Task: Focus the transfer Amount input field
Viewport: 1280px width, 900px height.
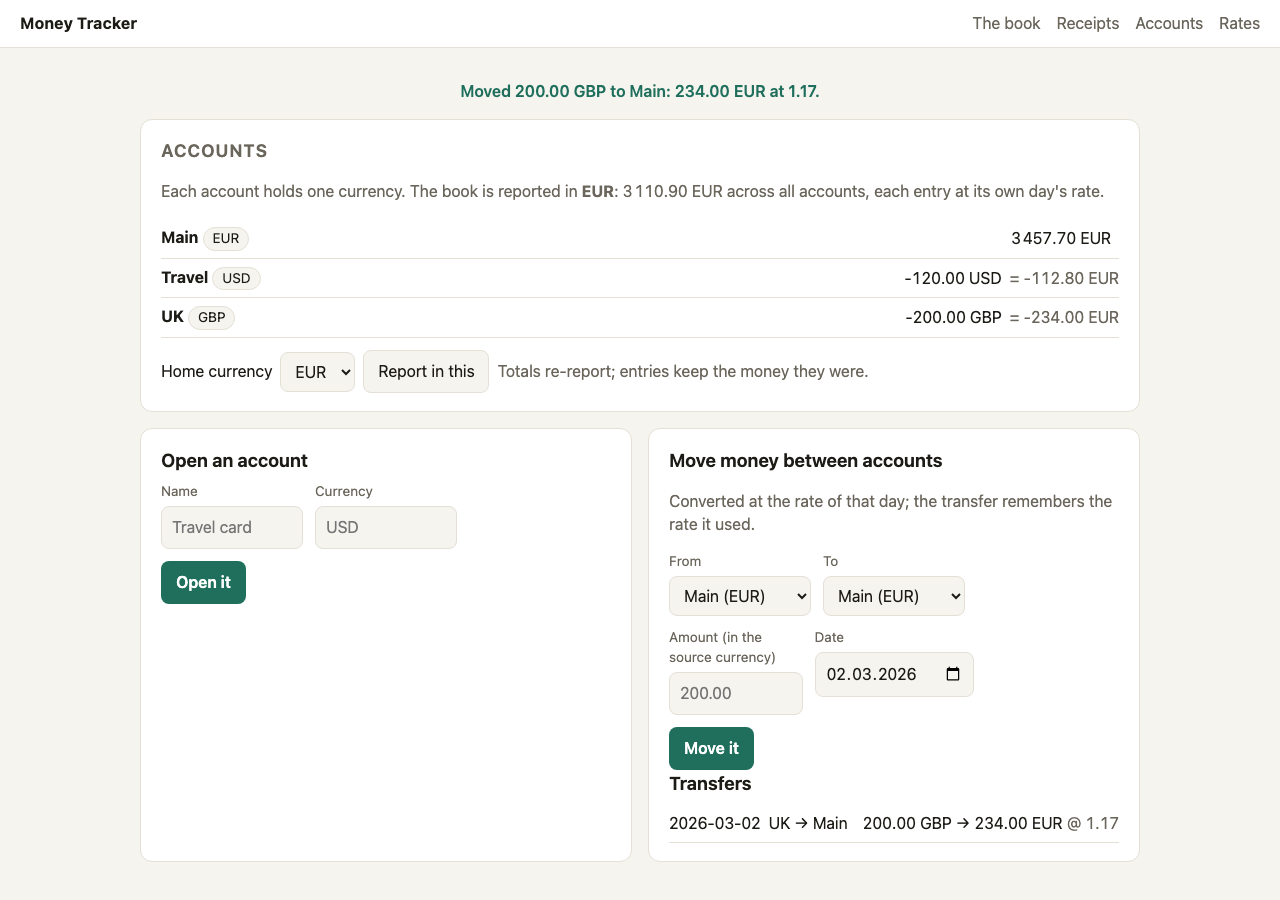Action: coord(736,693)
